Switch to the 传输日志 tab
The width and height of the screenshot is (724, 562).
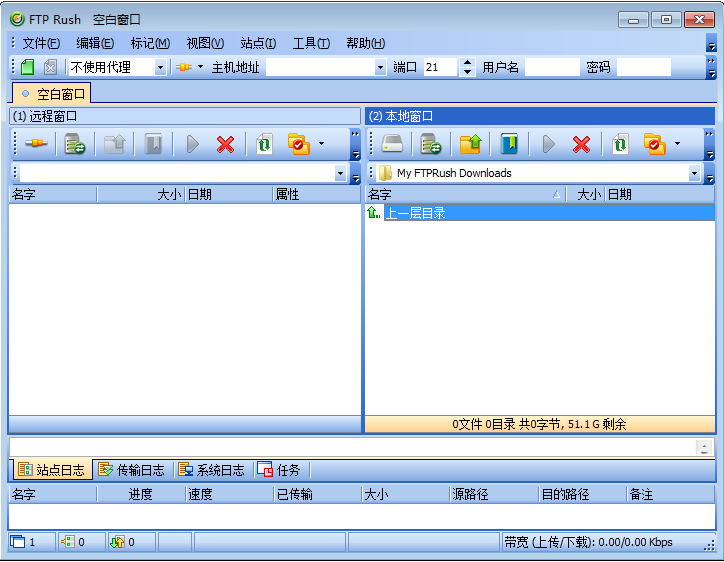coord(132,470)
